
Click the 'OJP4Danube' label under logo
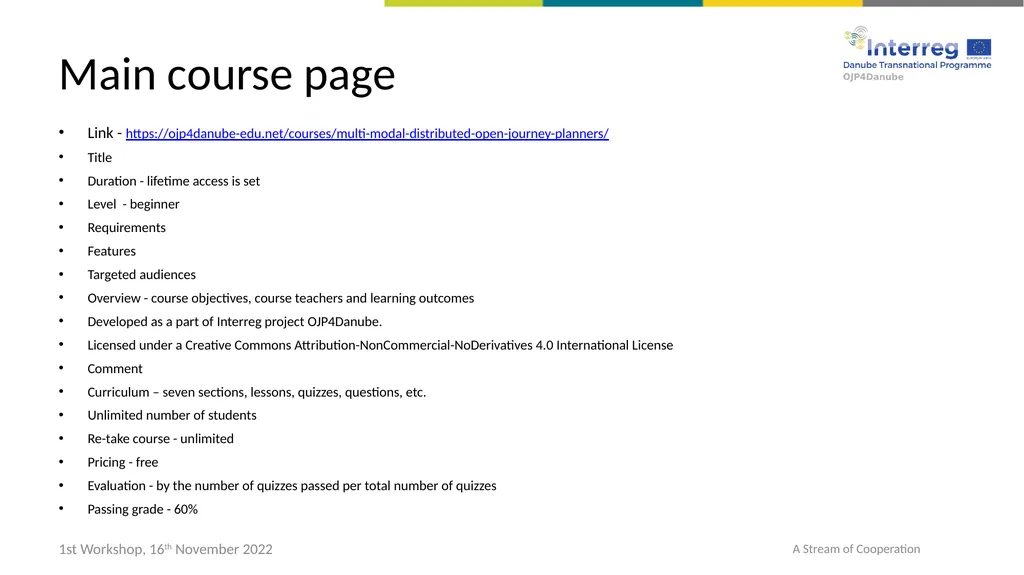873,77
